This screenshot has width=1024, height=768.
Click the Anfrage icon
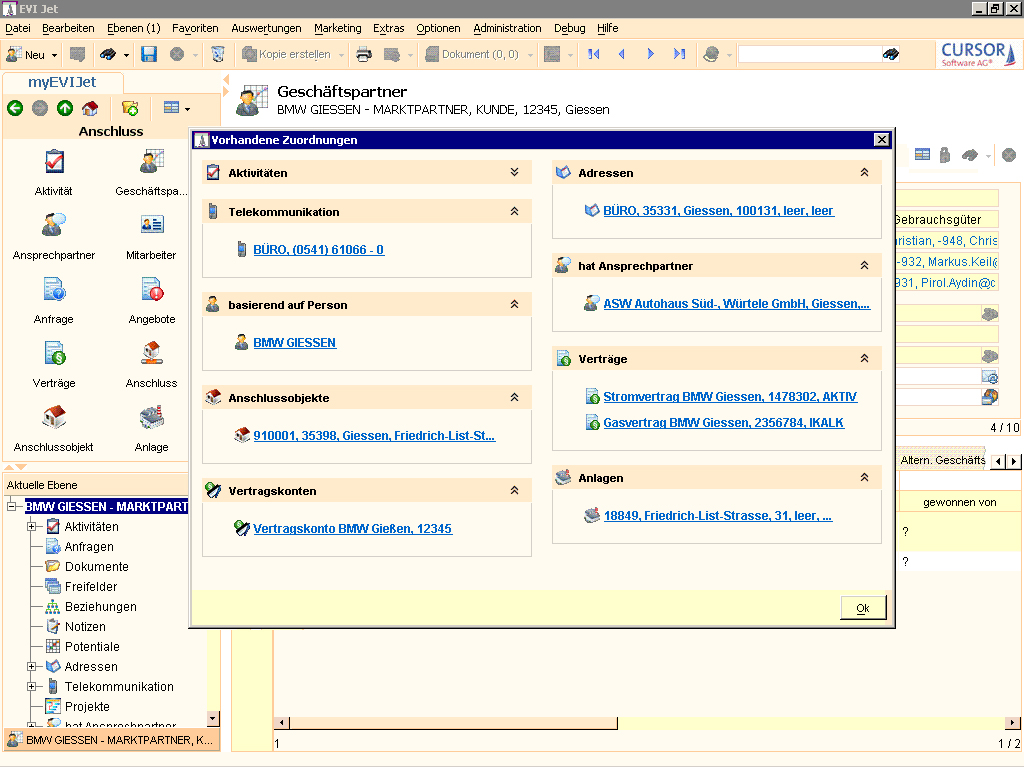tap(54, 291)
